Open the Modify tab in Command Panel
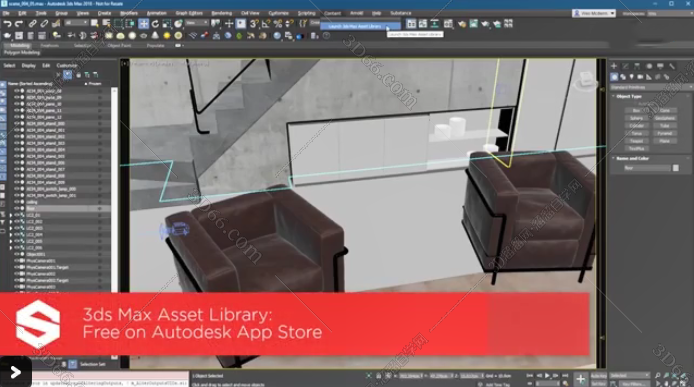This screenshot has width=694, height=387. (625, 66)
